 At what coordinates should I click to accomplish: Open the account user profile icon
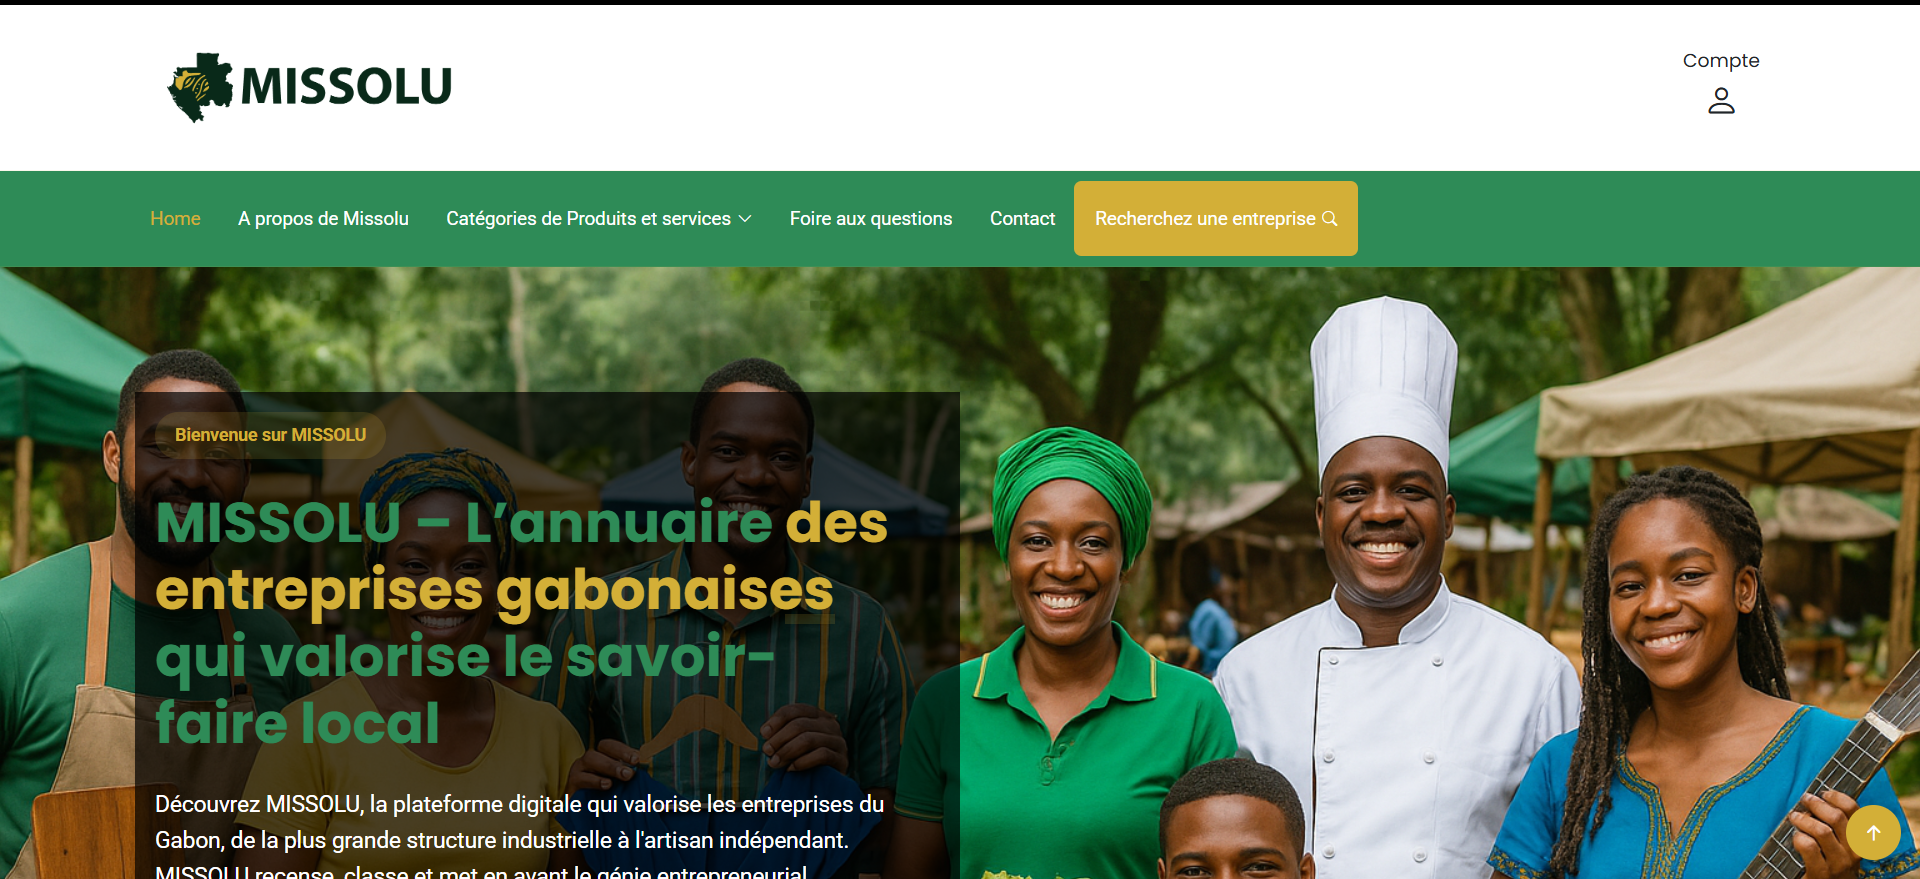(x=1721, y=101)
